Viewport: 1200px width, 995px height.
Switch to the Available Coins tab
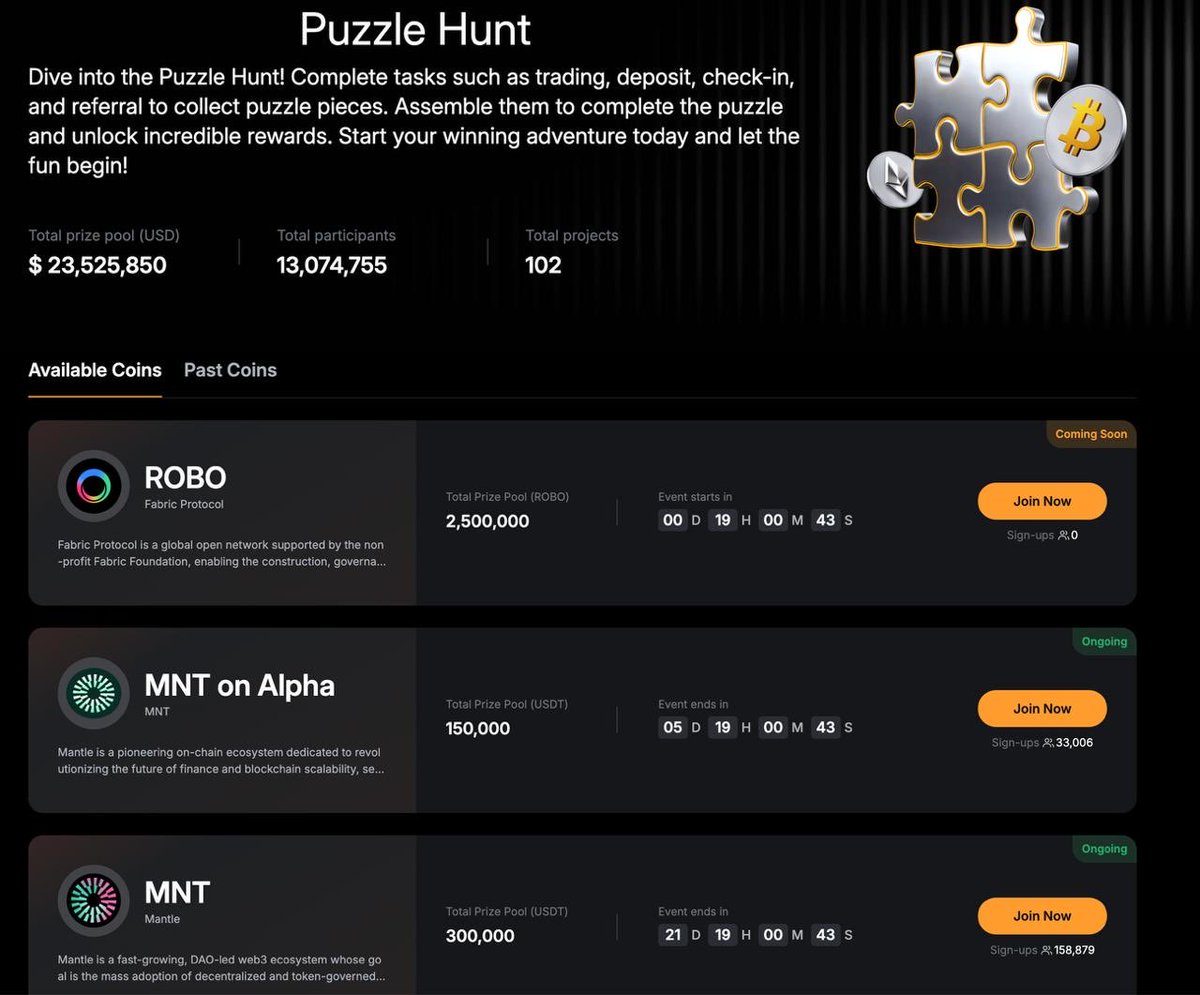click(95, 370)
